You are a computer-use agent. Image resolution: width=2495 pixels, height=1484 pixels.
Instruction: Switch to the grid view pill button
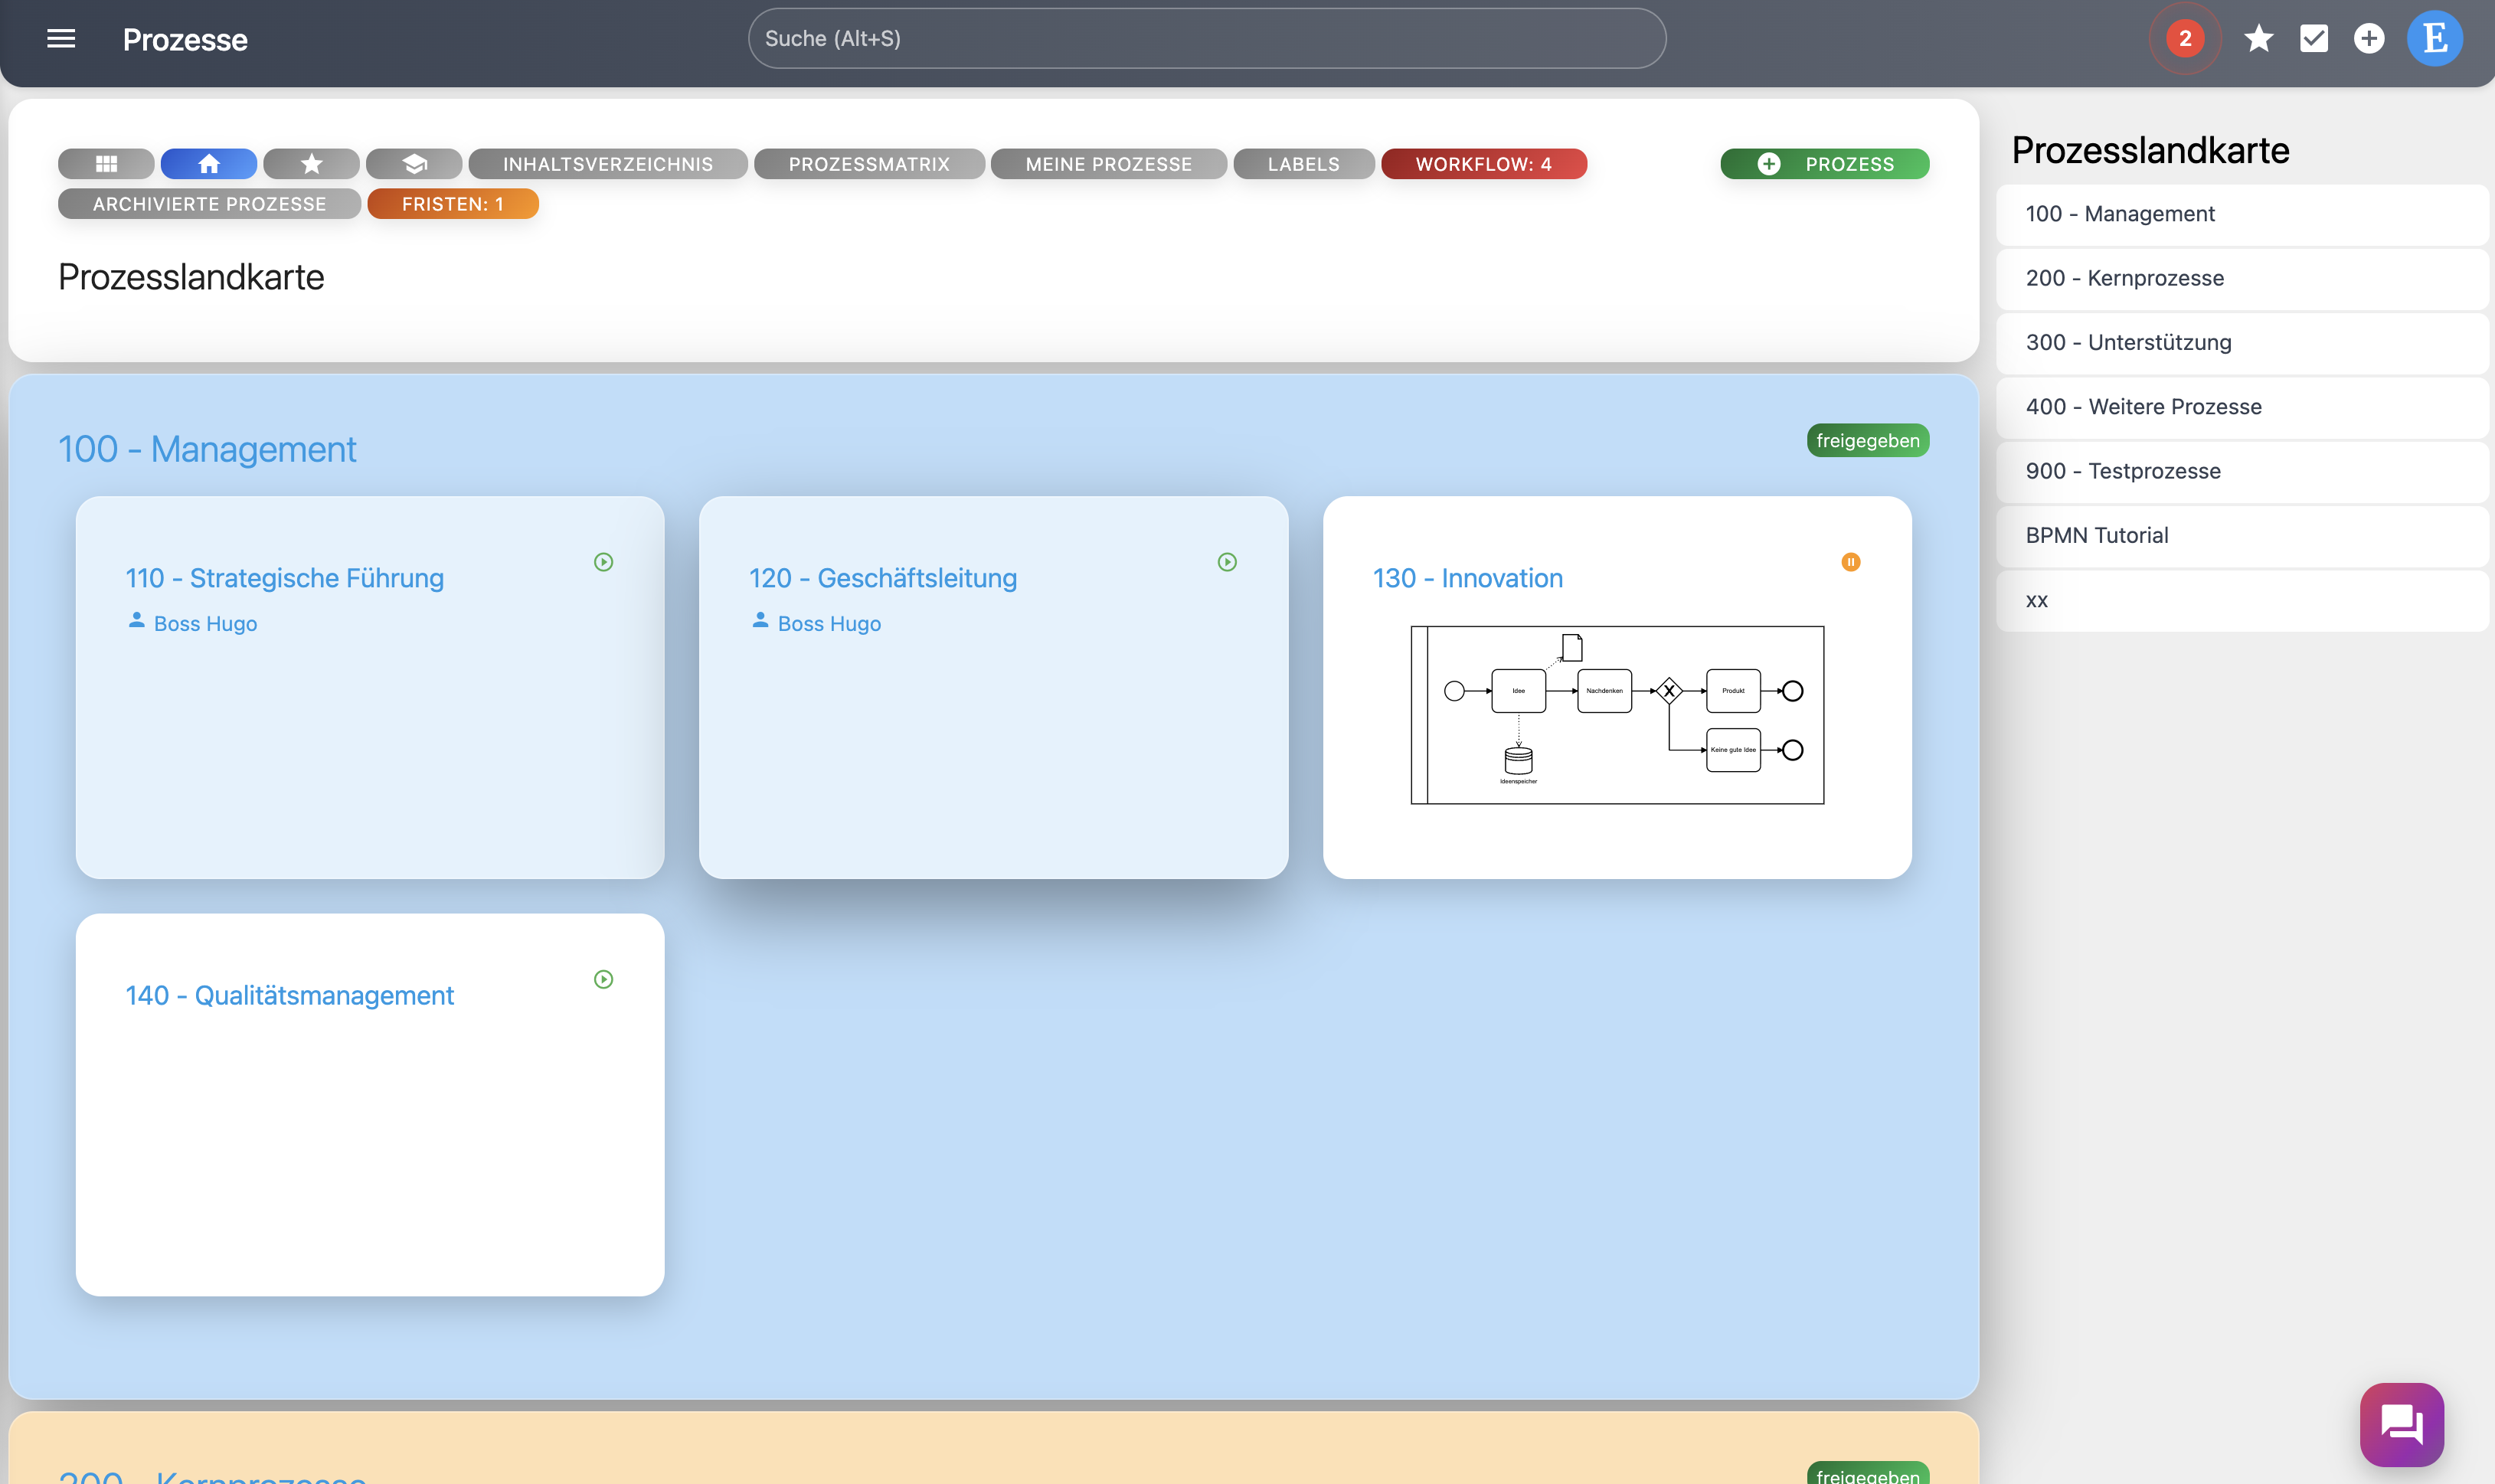pos(106,164)
